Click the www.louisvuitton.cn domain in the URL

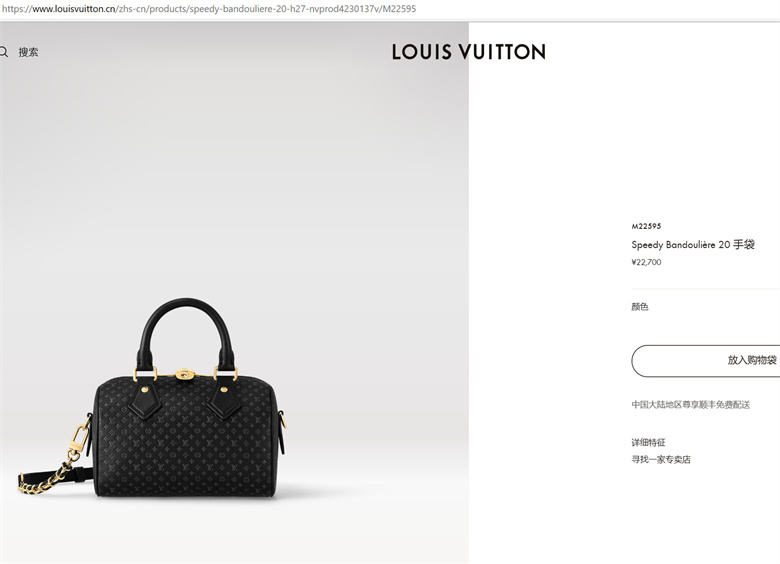tap(74, 9)
